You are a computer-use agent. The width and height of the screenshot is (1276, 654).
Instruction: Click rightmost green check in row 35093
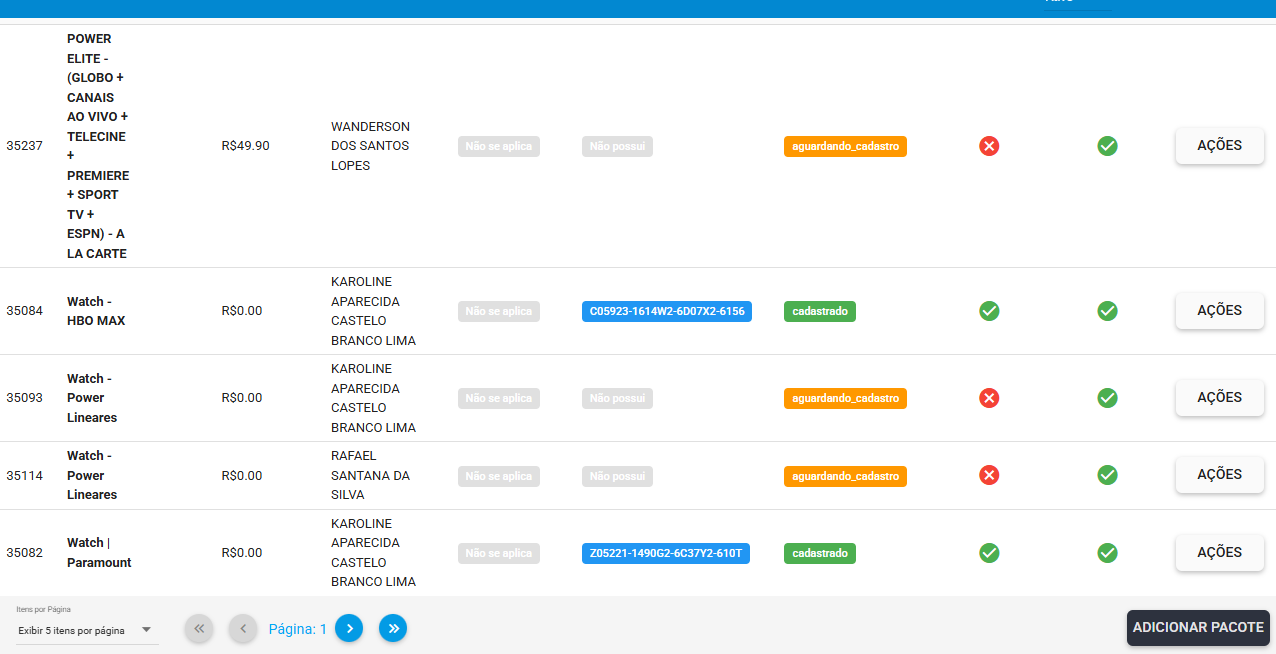pos(1107,398)
